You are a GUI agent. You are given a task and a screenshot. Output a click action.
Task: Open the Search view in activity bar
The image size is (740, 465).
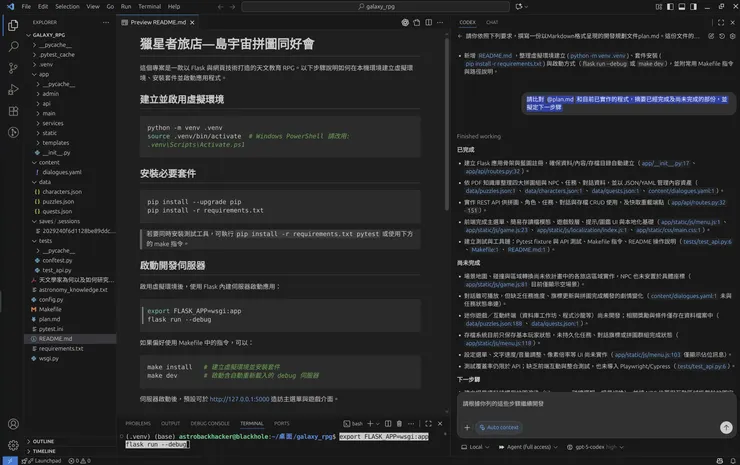click(x=13, y=46)
